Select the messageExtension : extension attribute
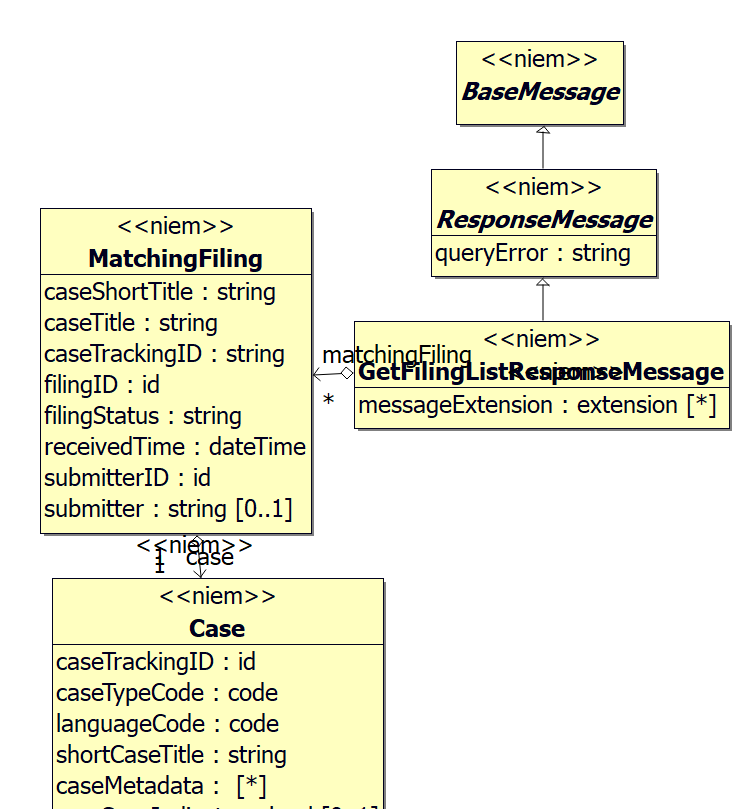Image resolution: width=746 pixels, height=809 pixels. click(x=537, y=405)
